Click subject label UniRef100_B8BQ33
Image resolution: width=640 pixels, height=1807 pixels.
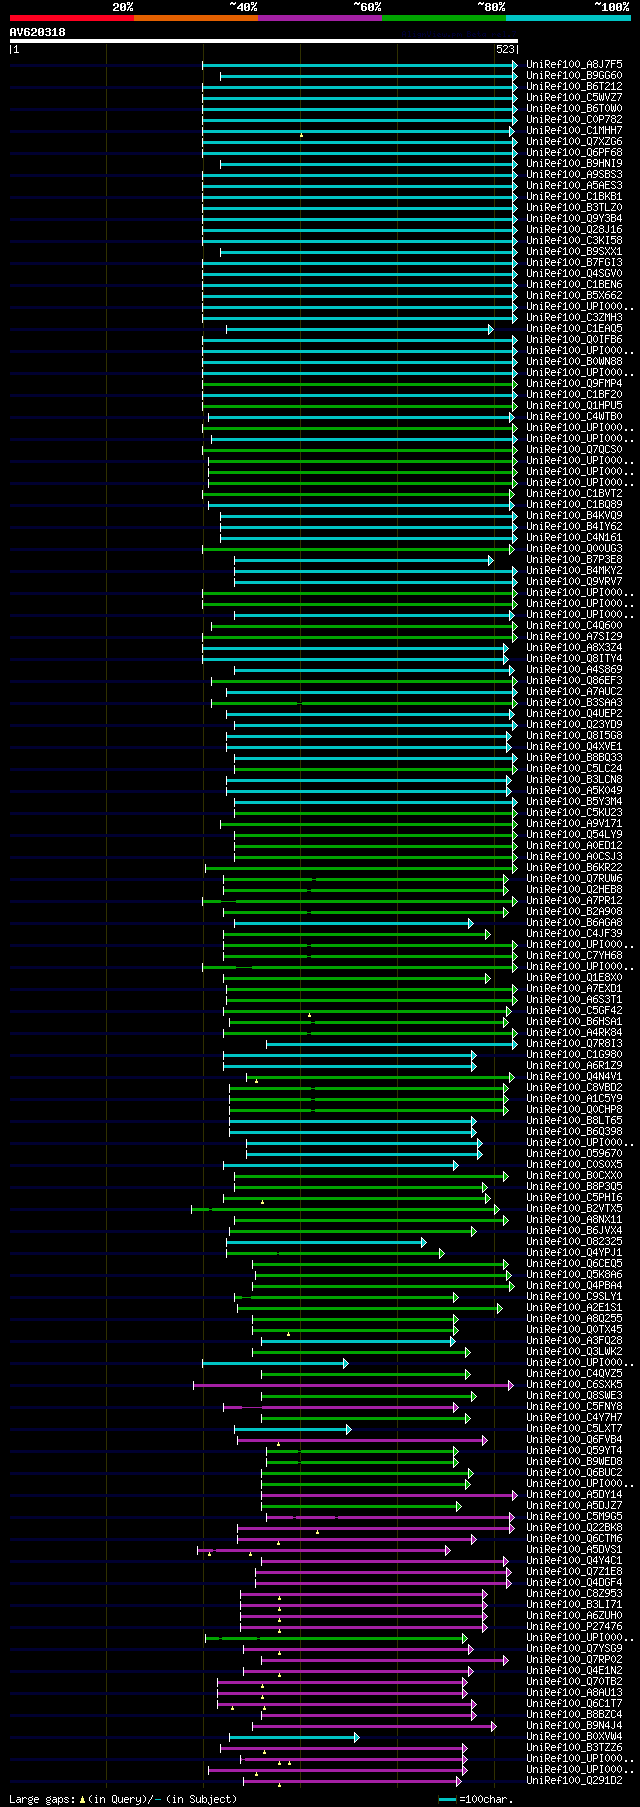(x=574, y=757)
